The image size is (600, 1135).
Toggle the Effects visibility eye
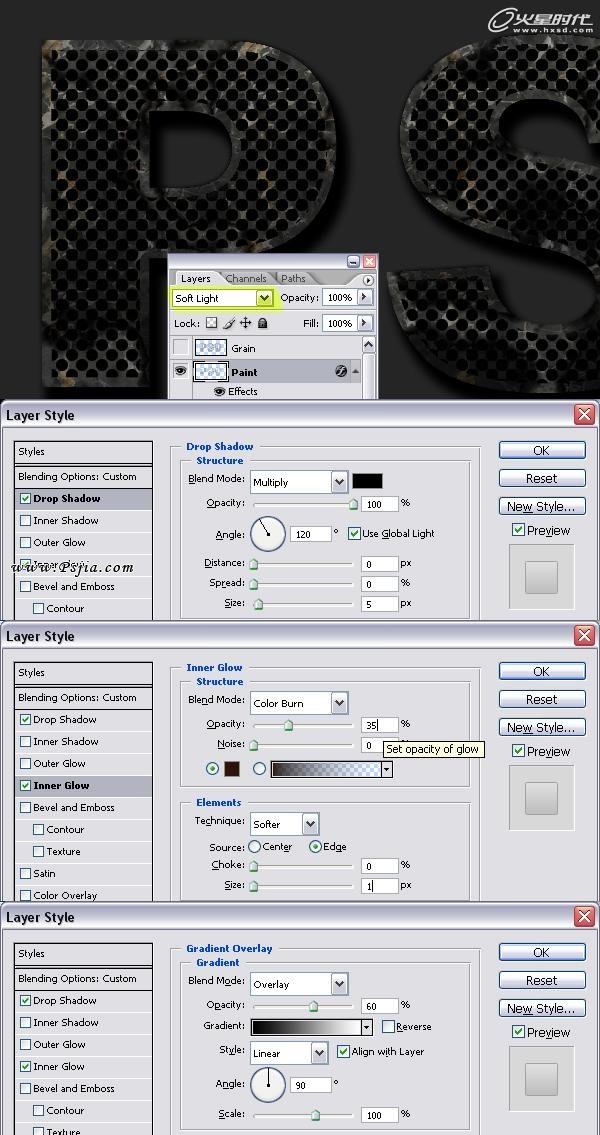pos(219,391)
